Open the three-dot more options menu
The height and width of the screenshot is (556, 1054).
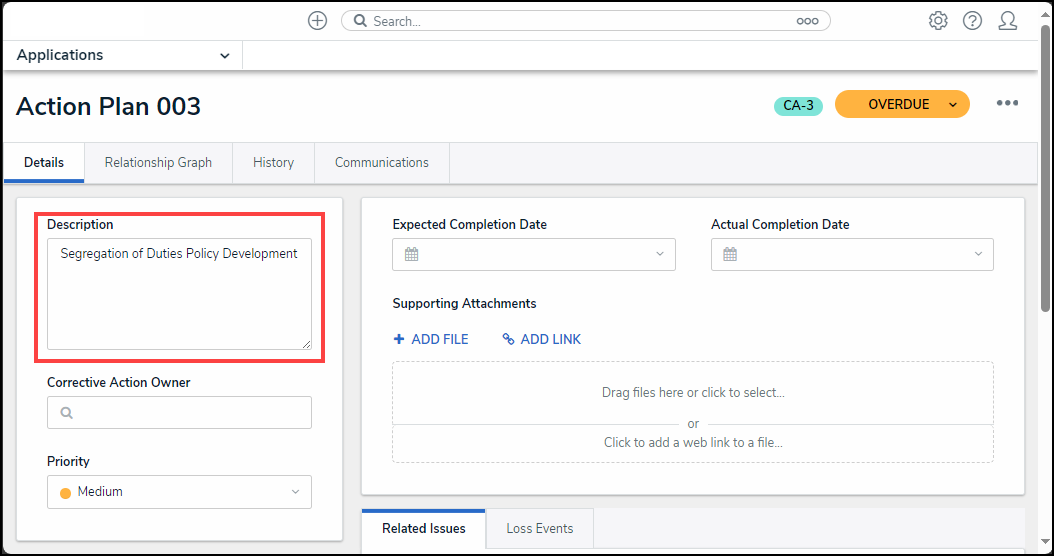click(x=1007, y=104)
